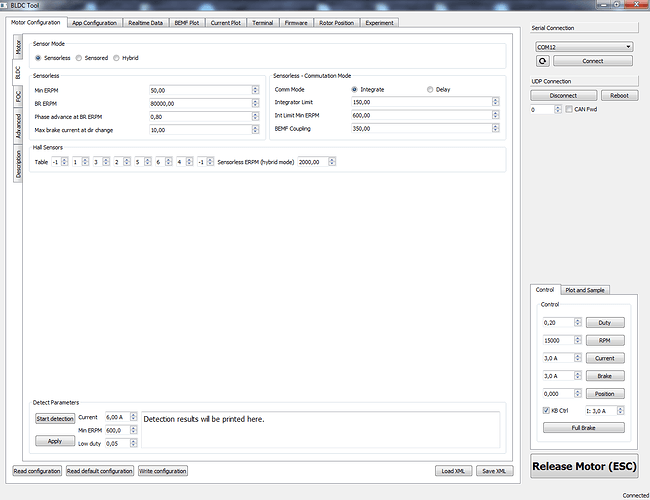
Task: Select Hybrid sensor mode
Action: pos(115,58)
